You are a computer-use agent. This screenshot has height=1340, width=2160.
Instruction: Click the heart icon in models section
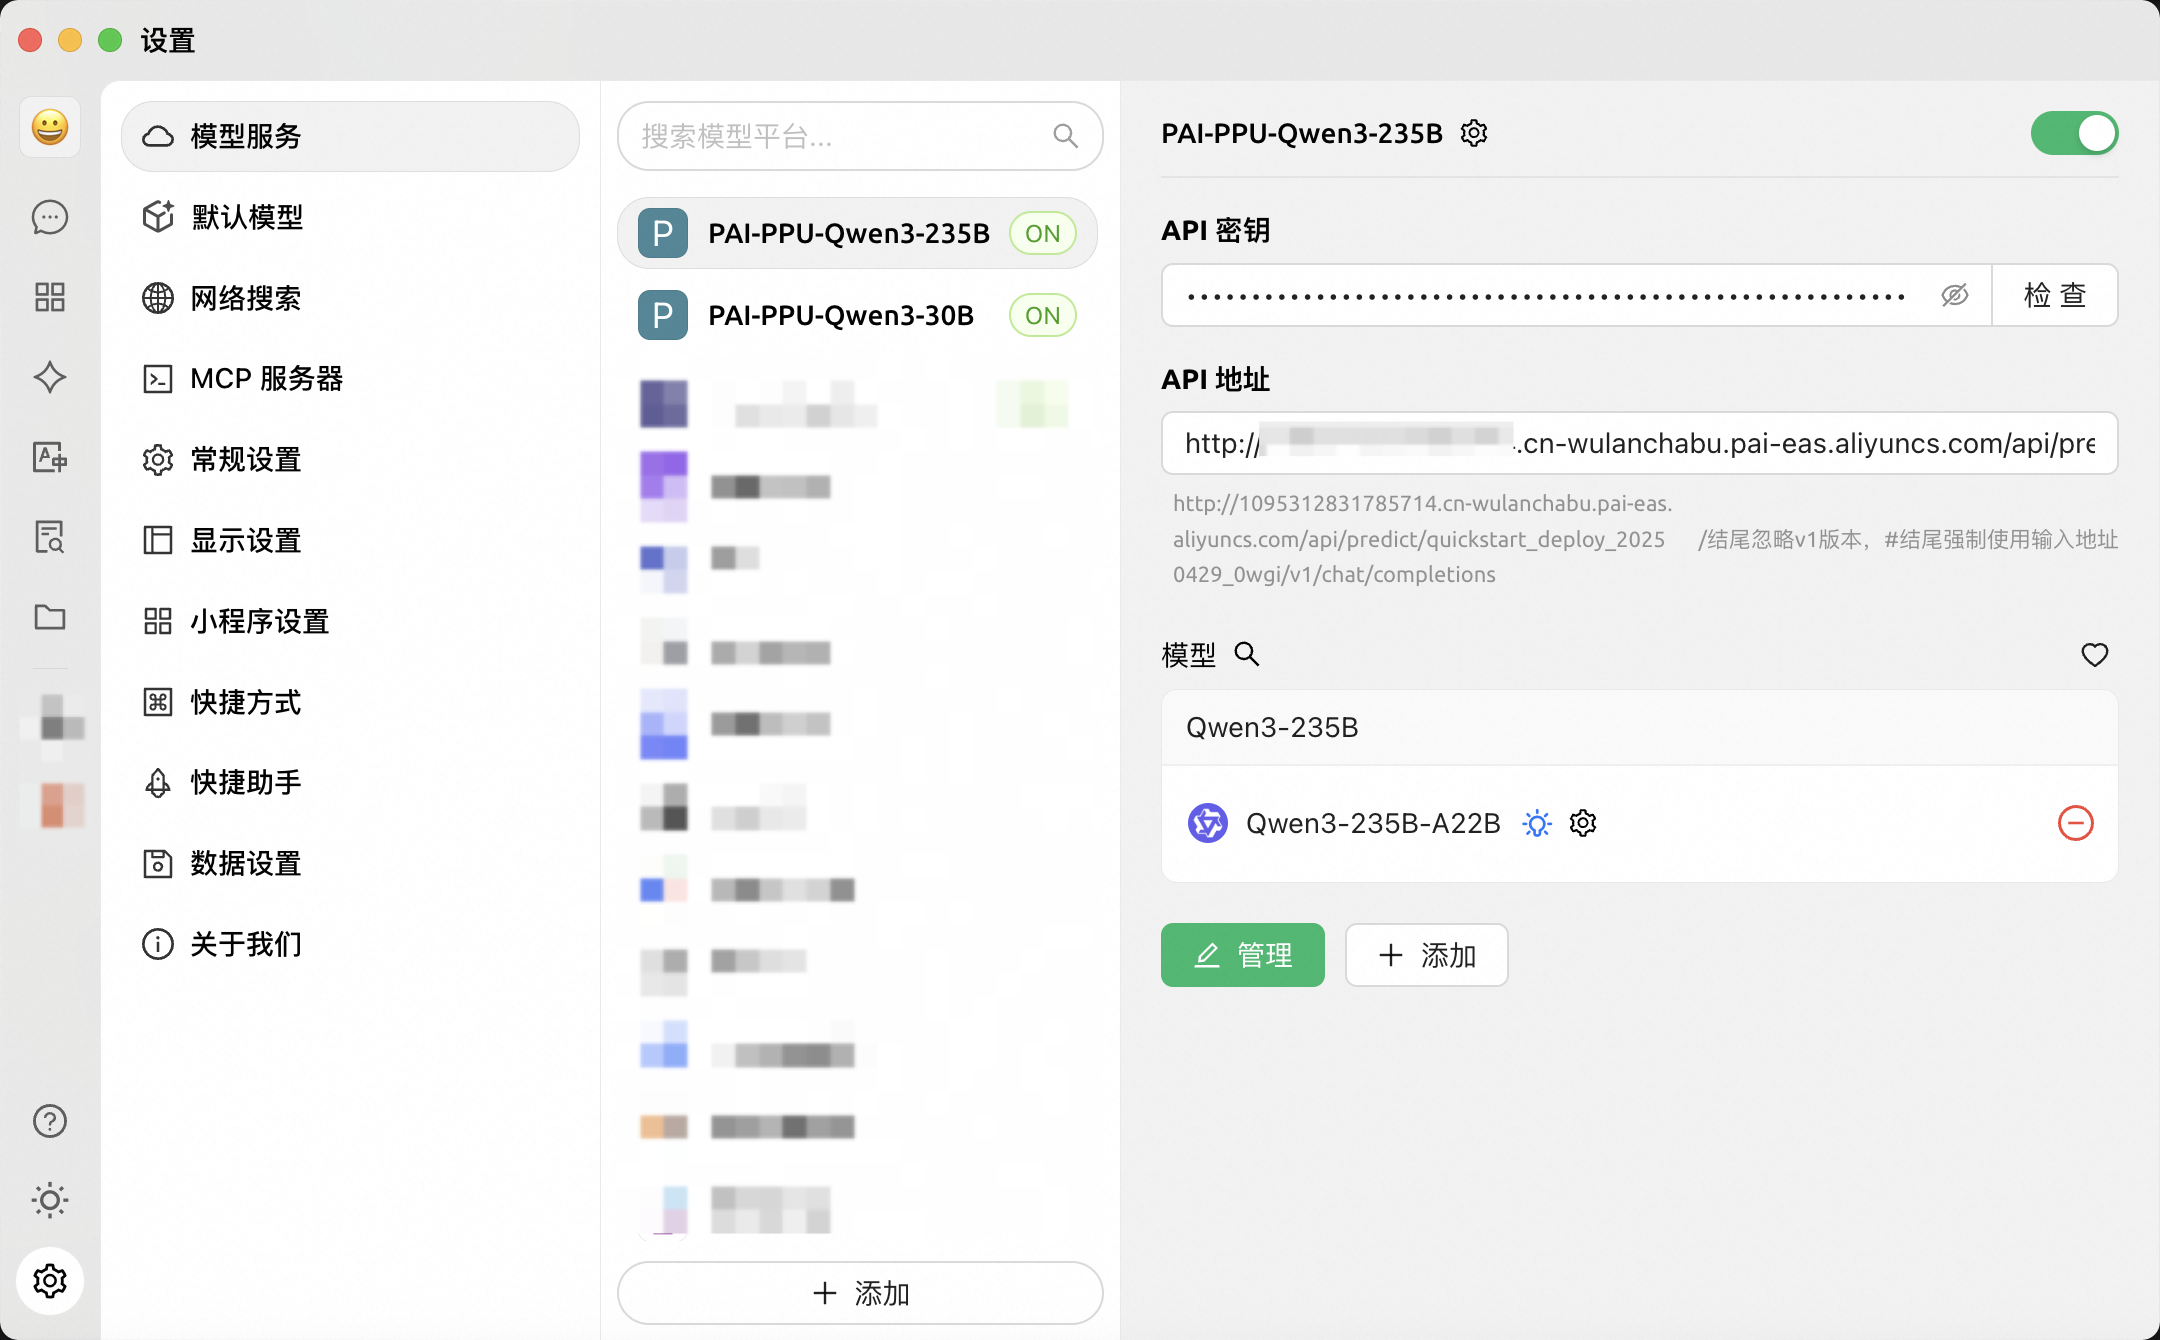[x=2094, y=655]
